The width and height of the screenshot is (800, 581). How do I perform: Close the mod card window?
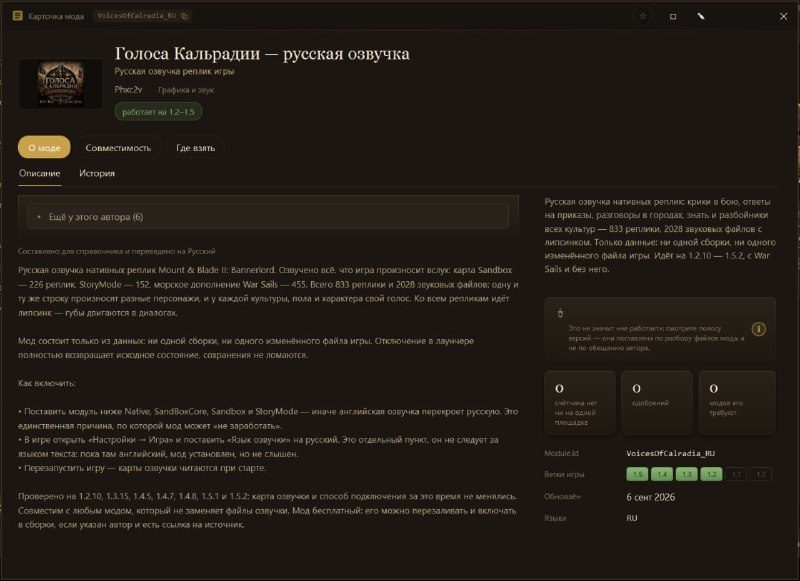tap(784, 16)
